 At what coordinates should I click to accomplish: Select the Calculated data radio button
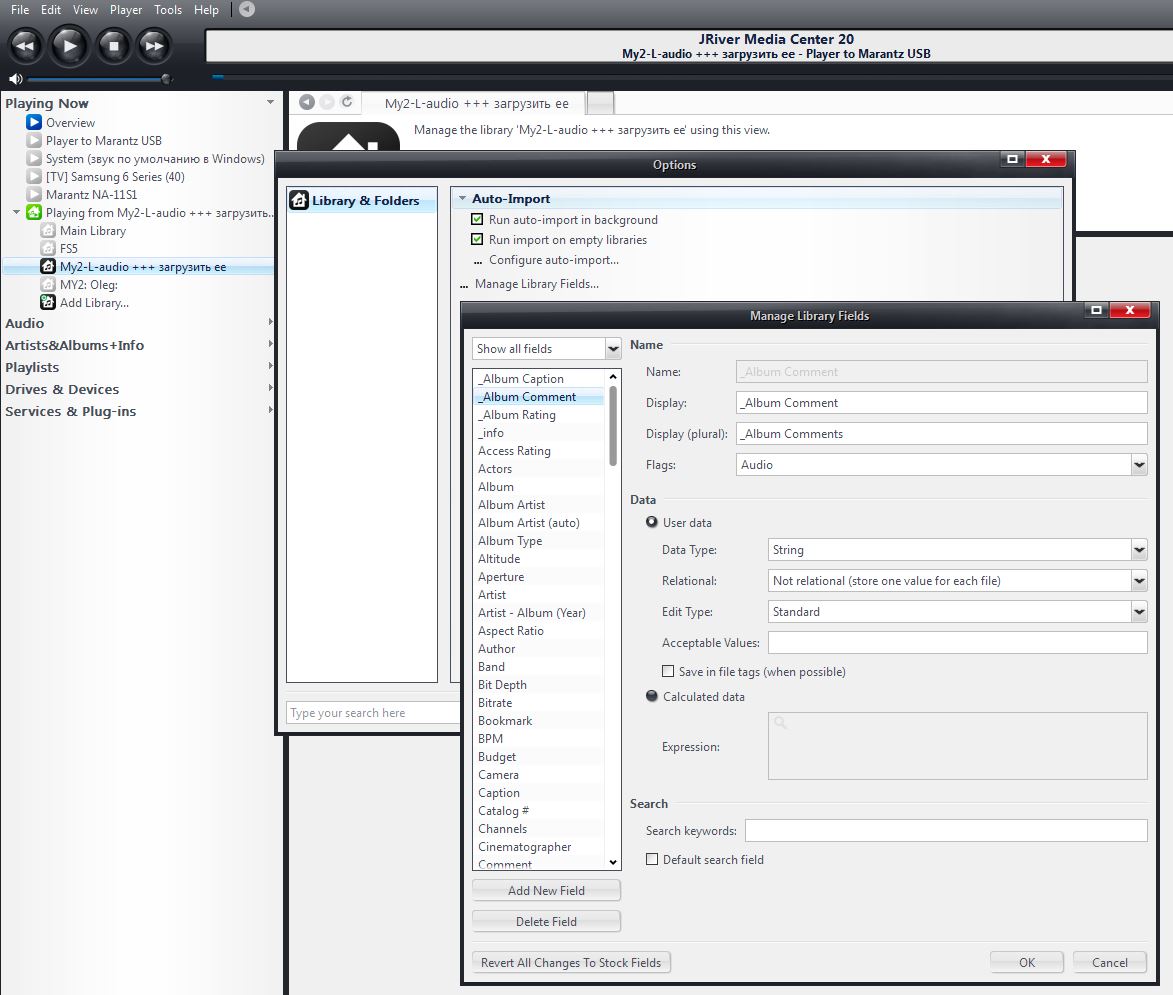pyautogui.click(x=652, y=696)
